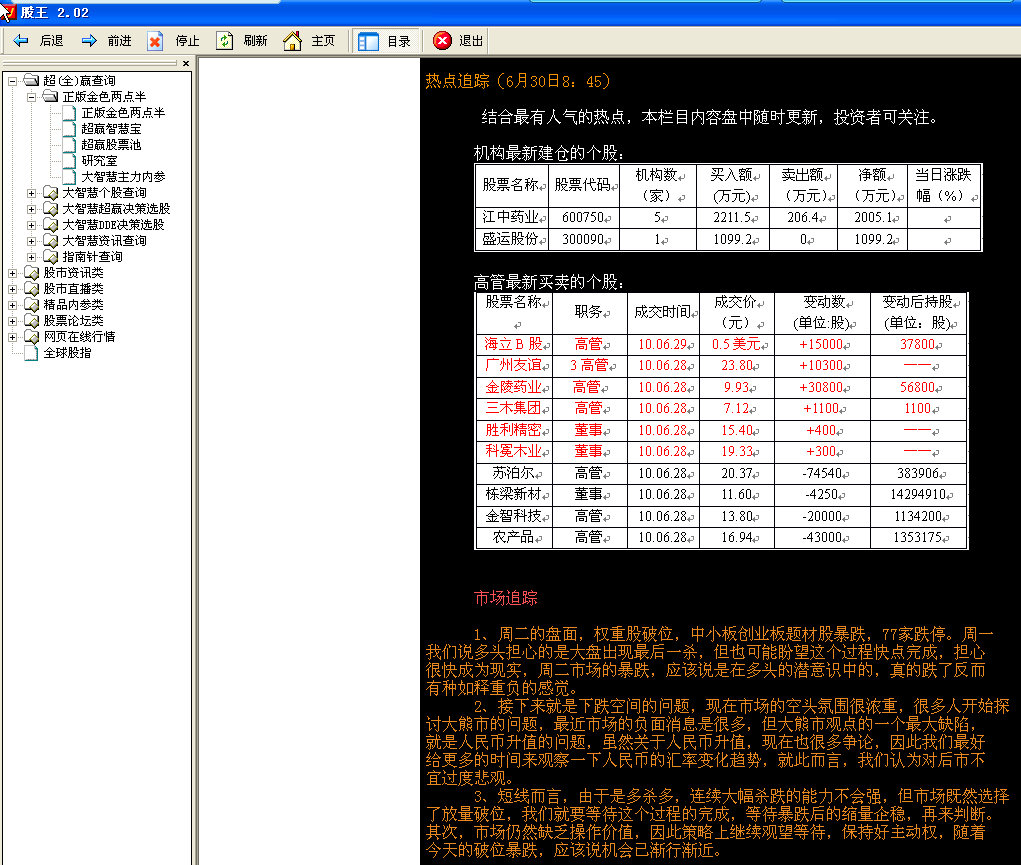Select the 精品内参类 folder icon
Image resolution: width=1021 pixels, height=865 pixels.
tap(32, 304)
